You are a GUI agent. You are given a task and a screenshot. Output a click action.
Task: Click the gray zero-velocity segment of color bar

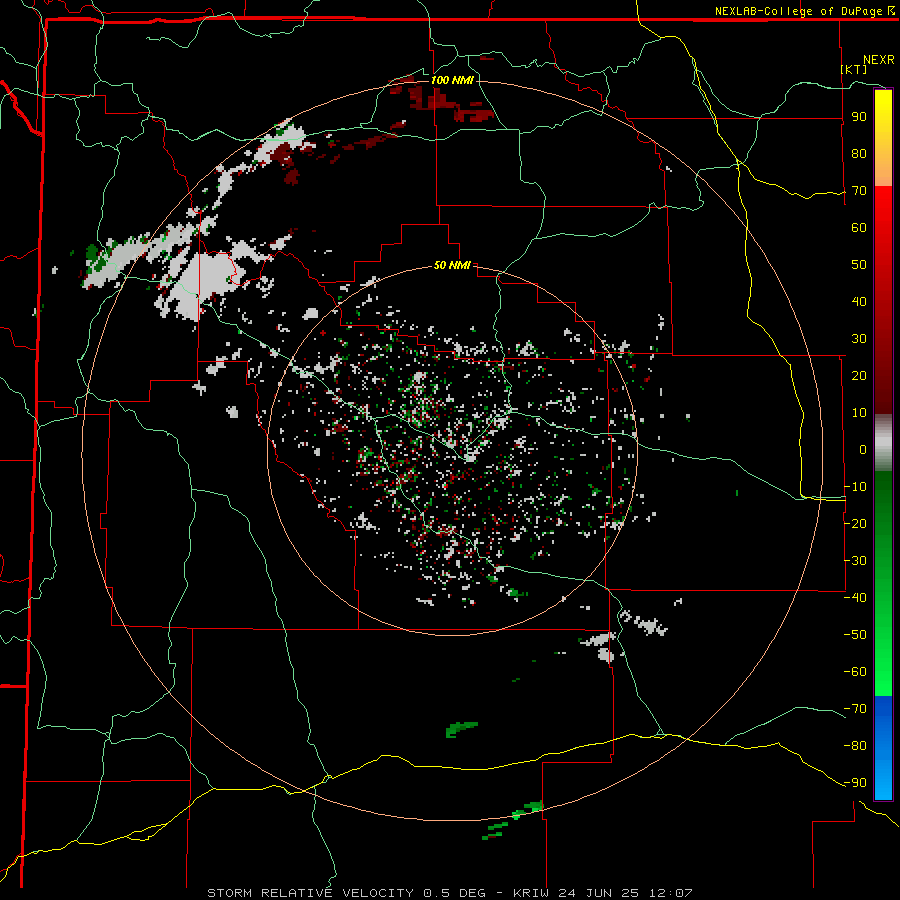(883, 443)
